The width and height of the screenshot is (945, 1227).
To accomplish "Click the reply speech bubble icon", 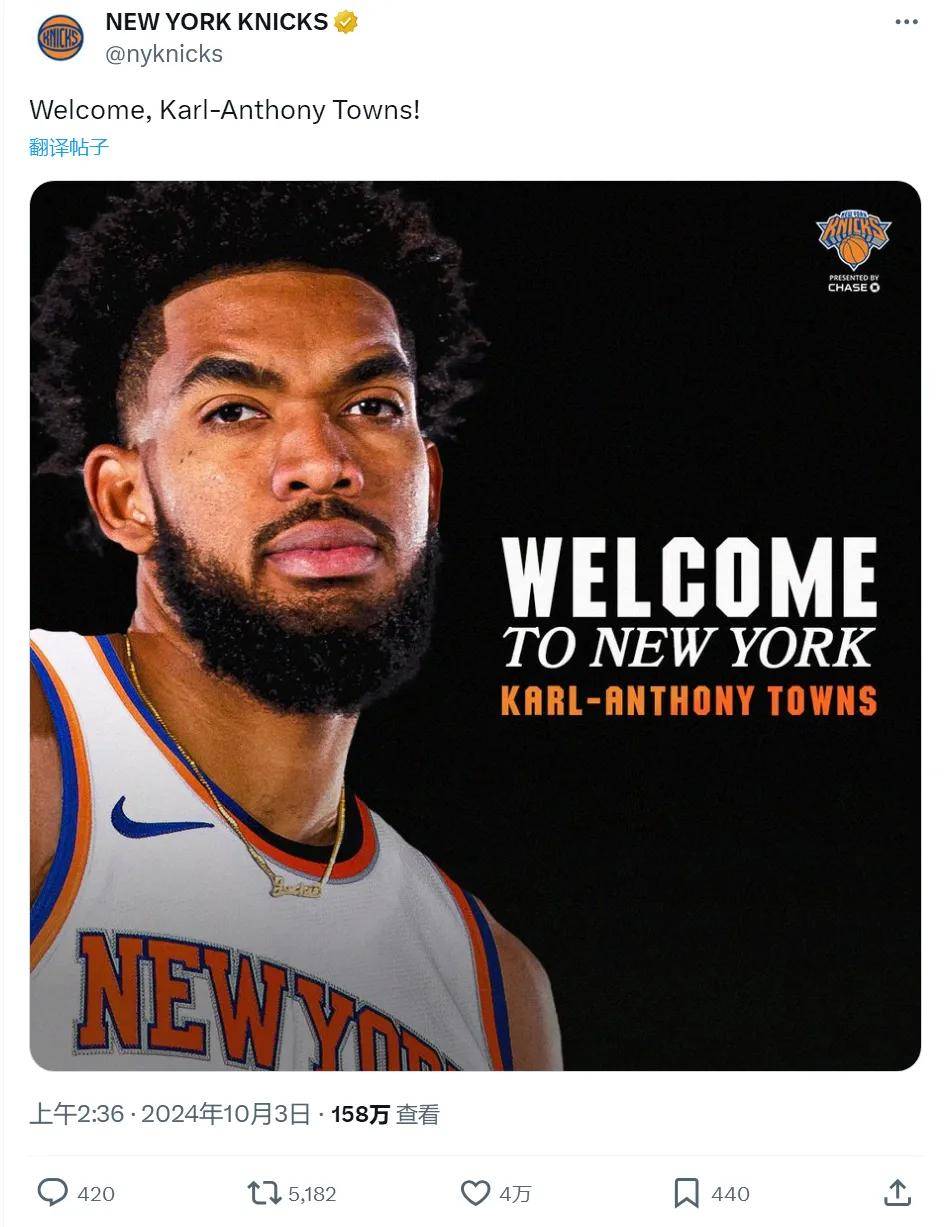I will [52, 1192].
